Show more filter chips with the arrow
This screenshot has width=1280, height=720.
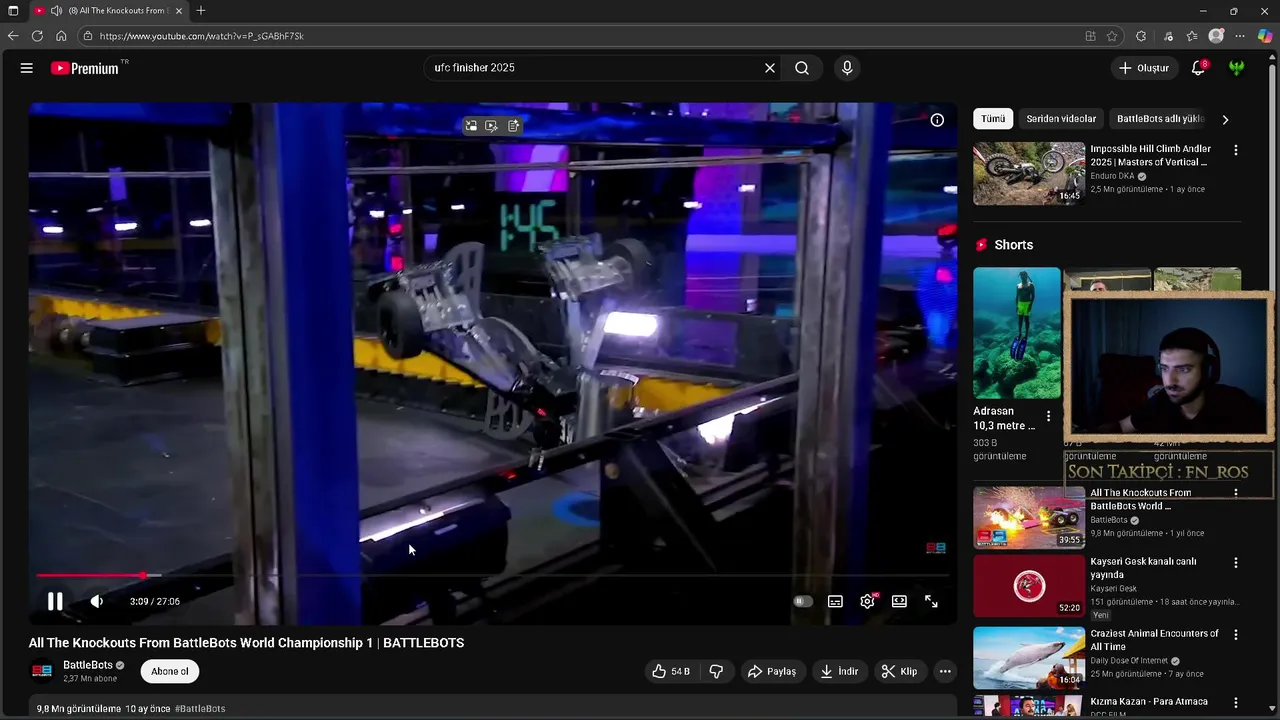[x=1225, y=119]
